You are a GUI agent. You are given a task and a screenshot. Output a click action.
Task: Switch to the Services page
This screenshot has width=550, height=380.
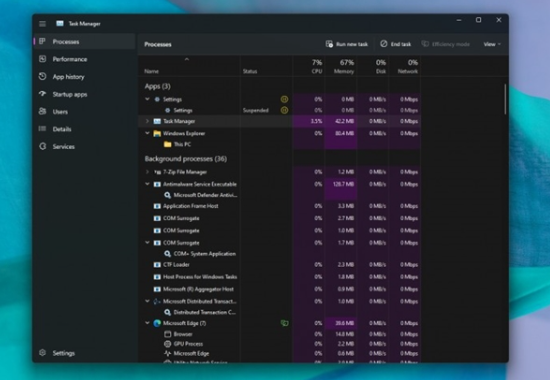[85, 146]
